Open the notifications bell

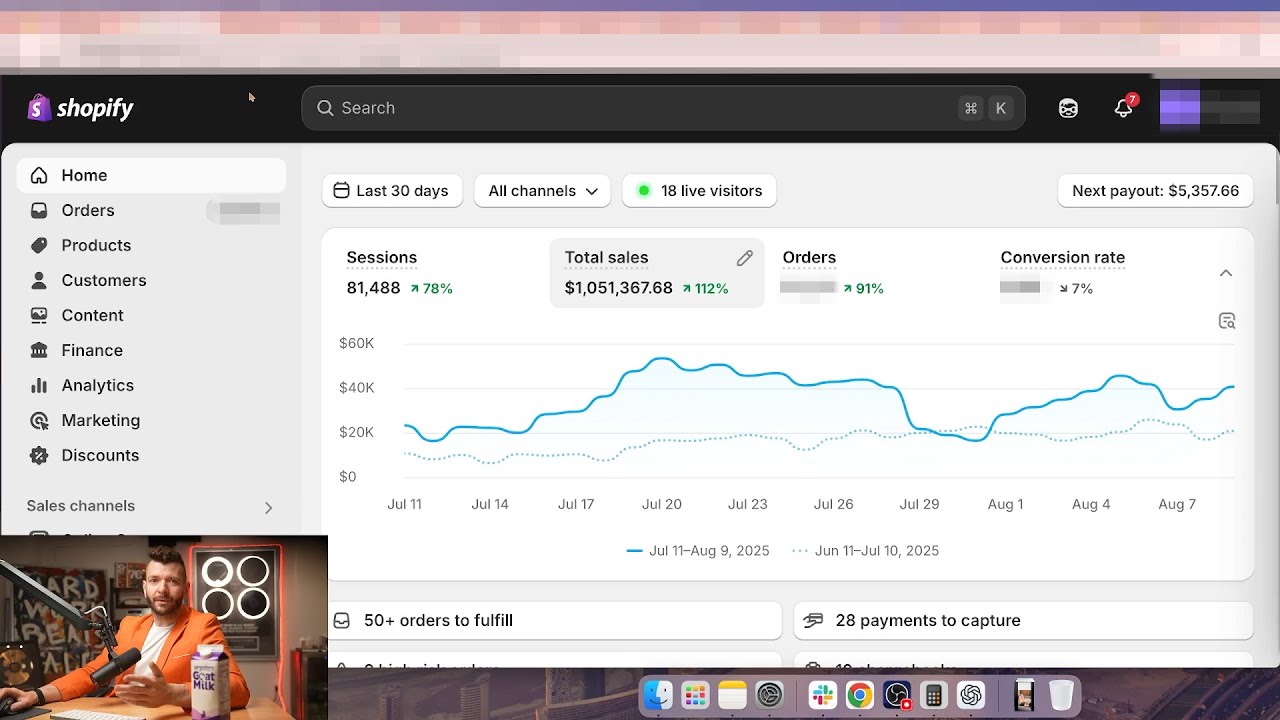tap(1124, 108)
